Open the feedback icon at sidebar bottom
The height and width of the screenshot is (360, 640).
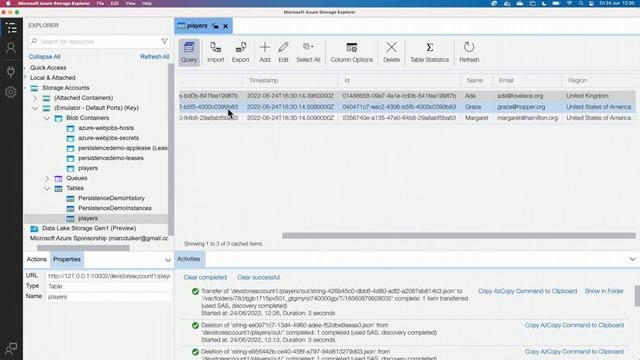[x=11, y=349]
